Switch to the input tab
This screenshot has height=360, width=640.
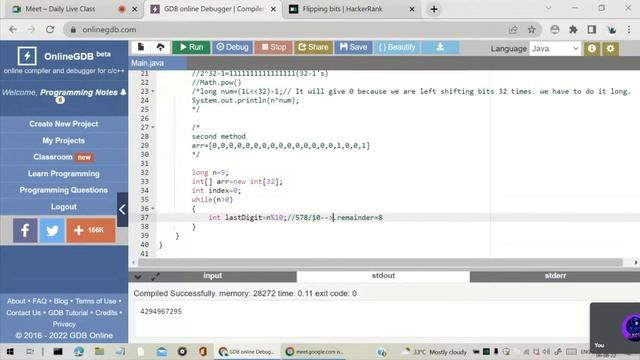coord(213,276)
